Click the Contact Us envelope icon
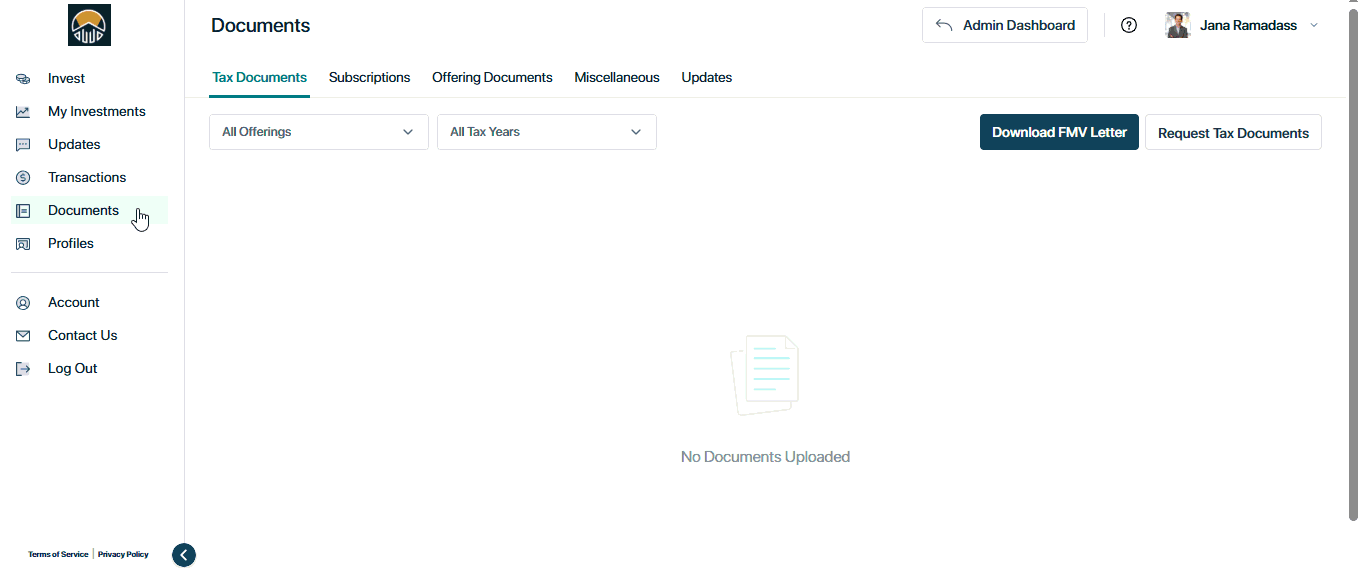The width and height of the screenshot is (1360, 568). coord(23,336)
